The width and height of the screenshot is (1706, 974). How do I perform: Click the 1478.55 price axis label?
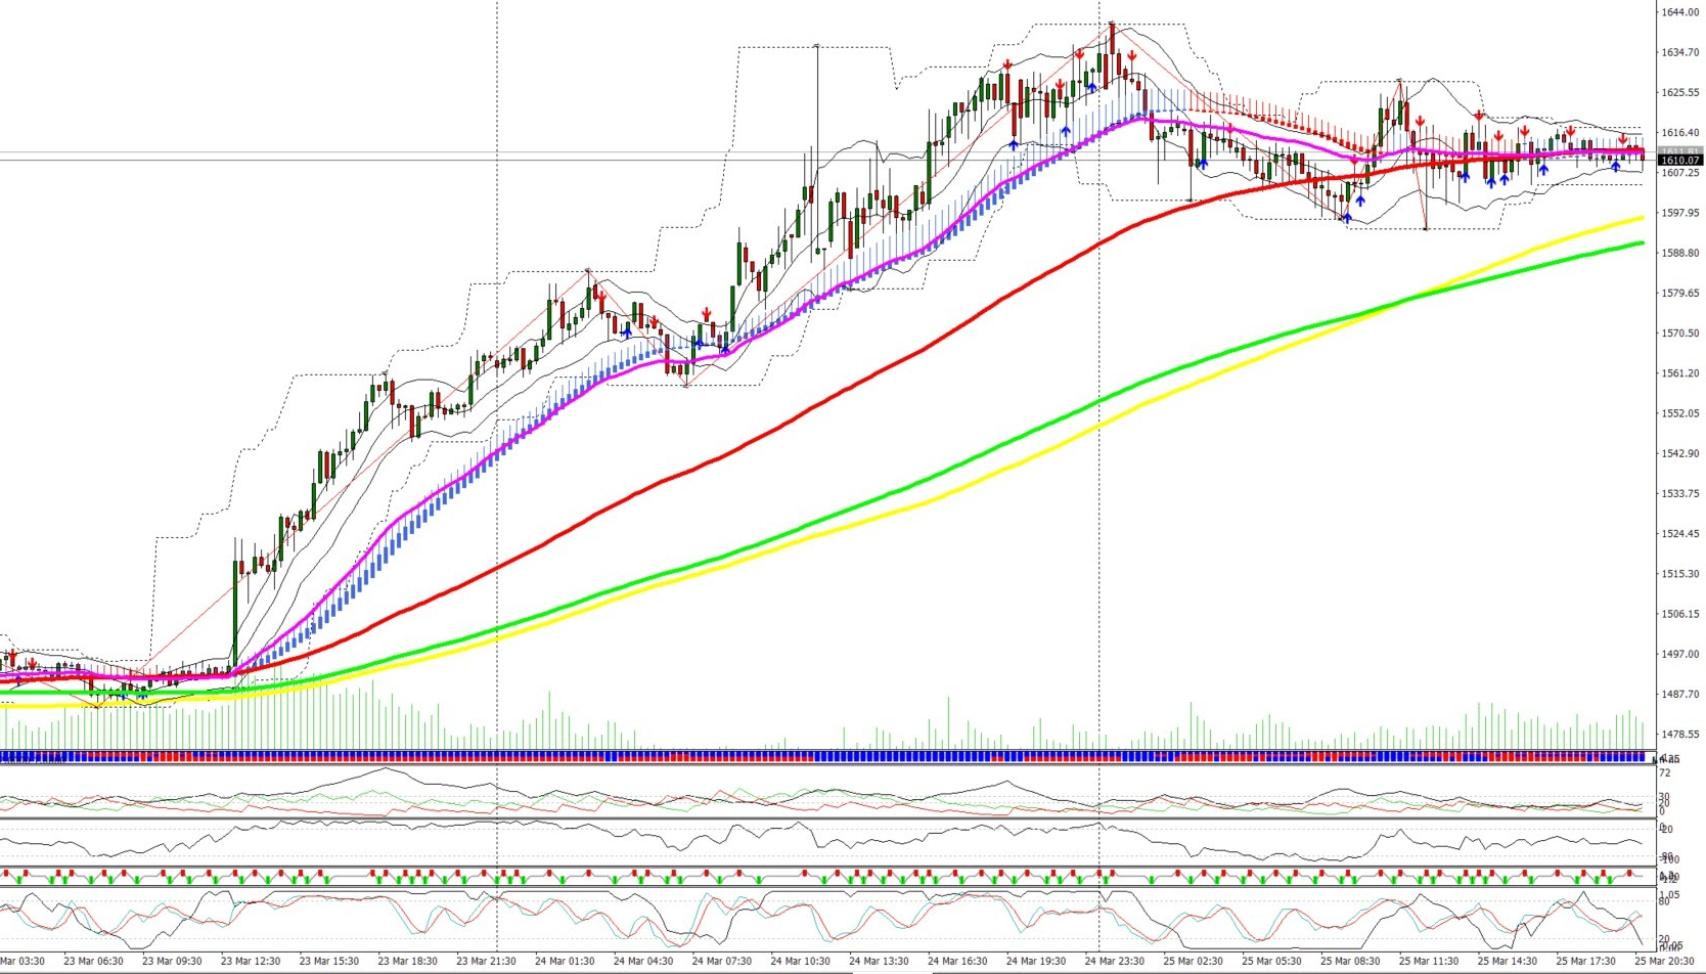(x=1680, y=734)
